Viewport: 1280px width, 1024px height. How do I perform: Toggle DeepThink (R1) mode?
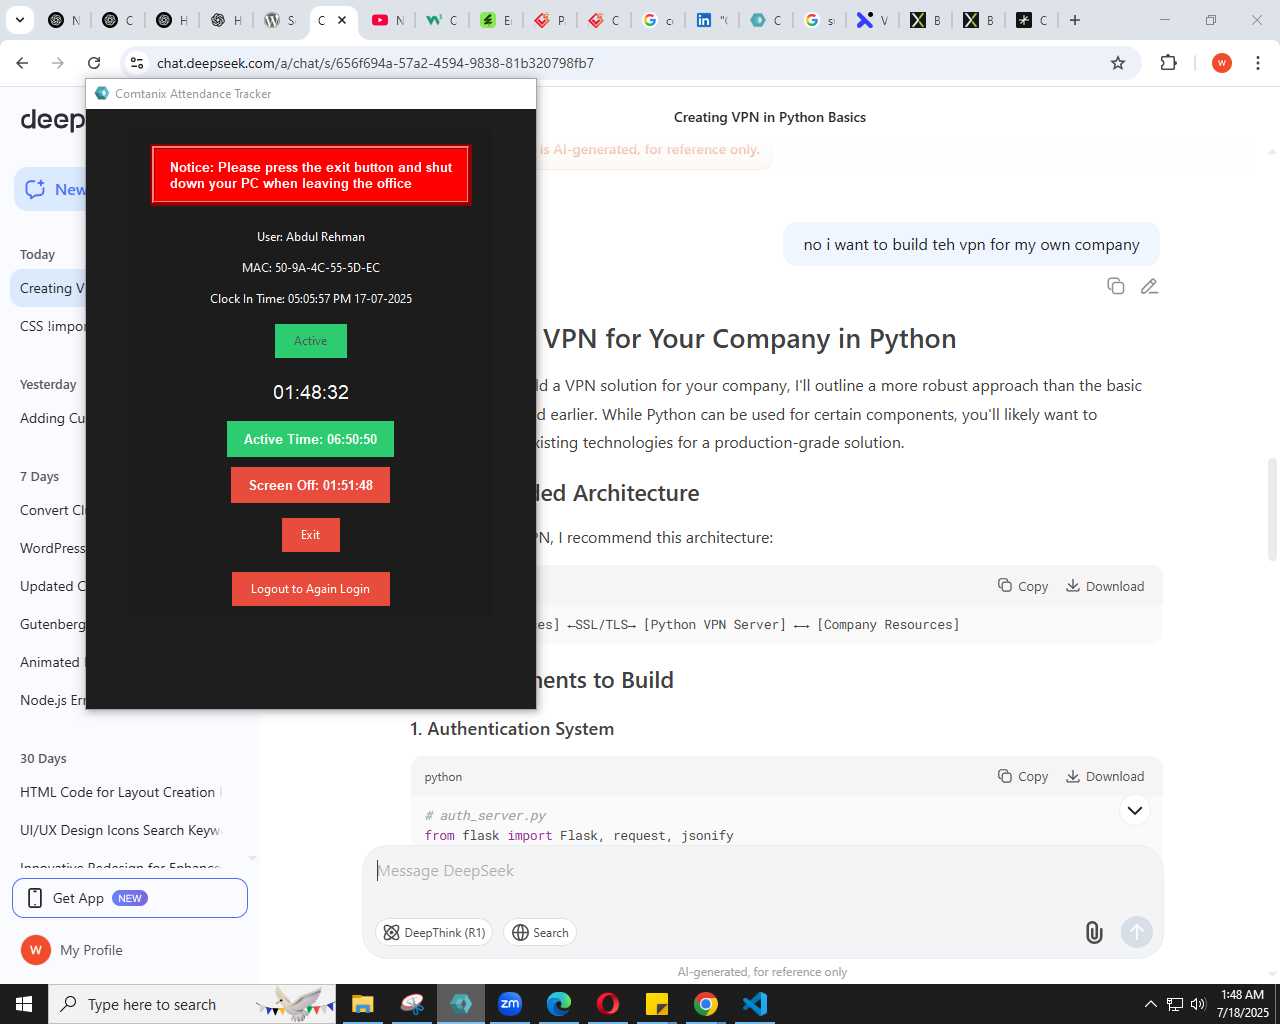coord(434,933)
